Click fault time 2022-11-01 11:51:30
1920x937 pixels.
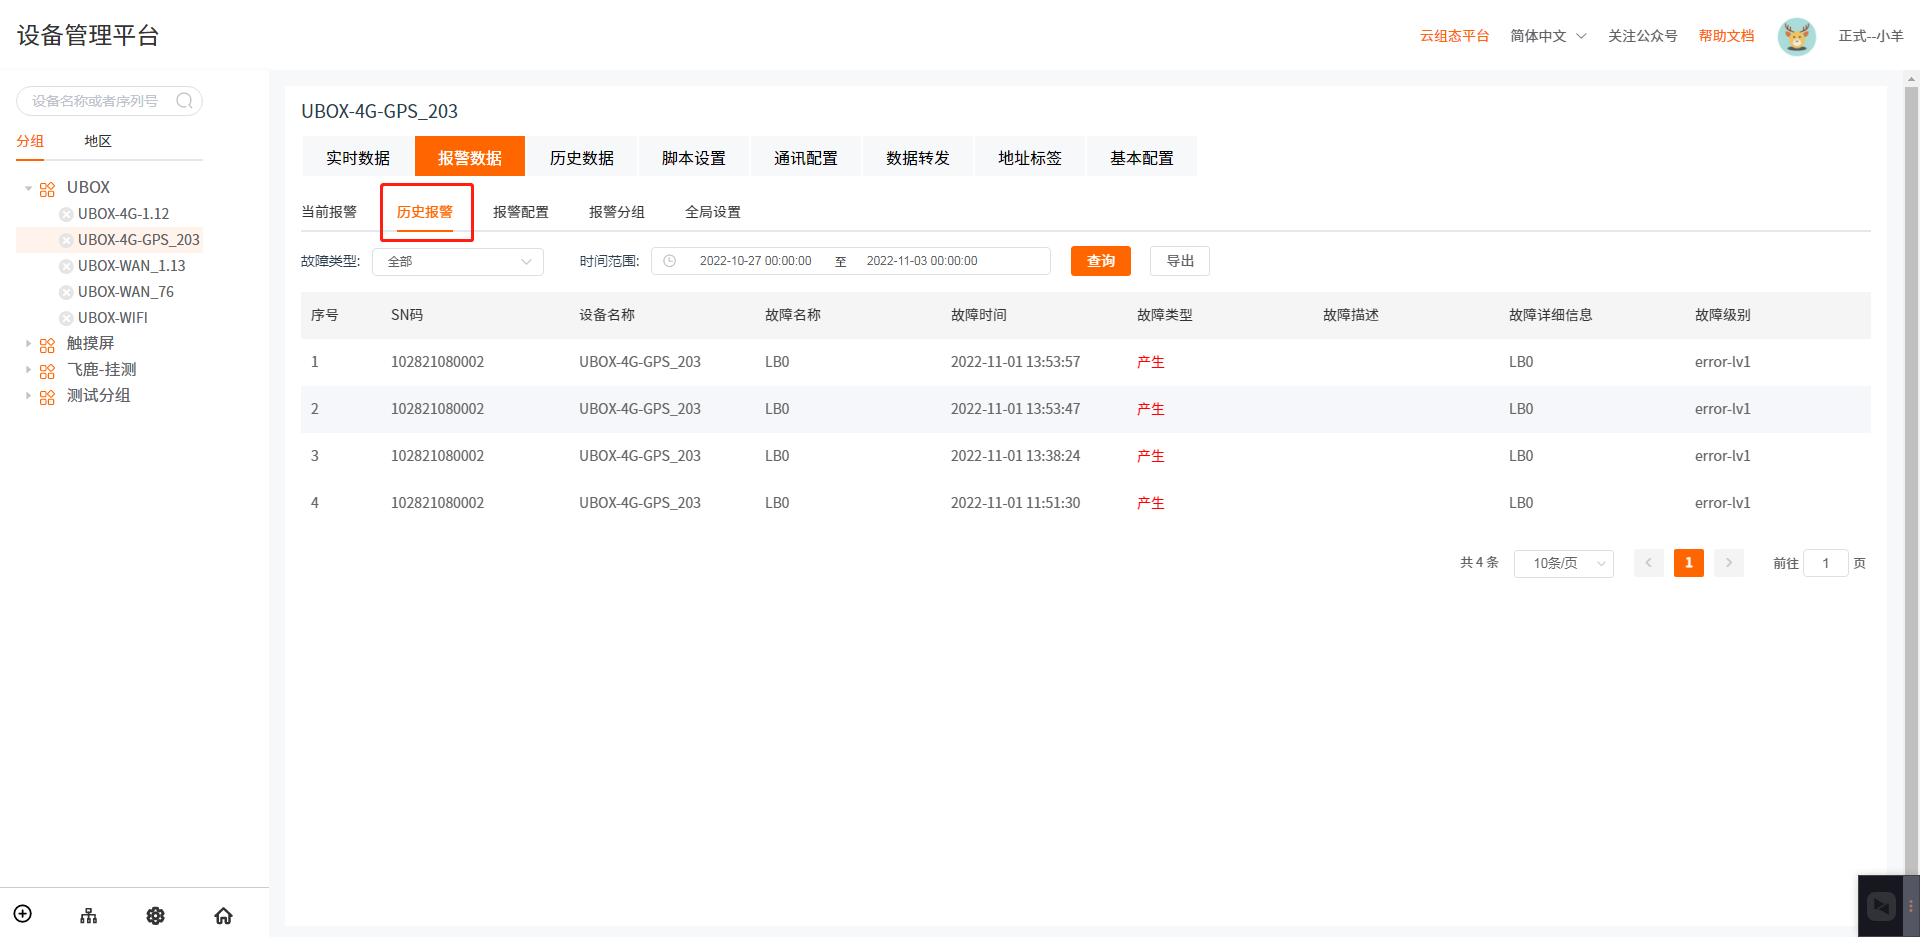[x=1016, y=503]
